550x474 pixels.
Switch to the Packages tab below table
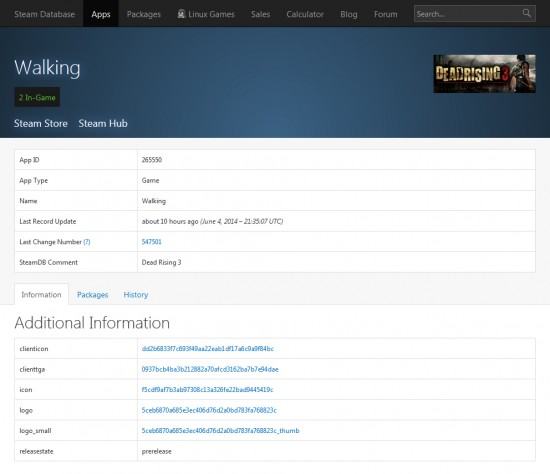coord(93,294)
